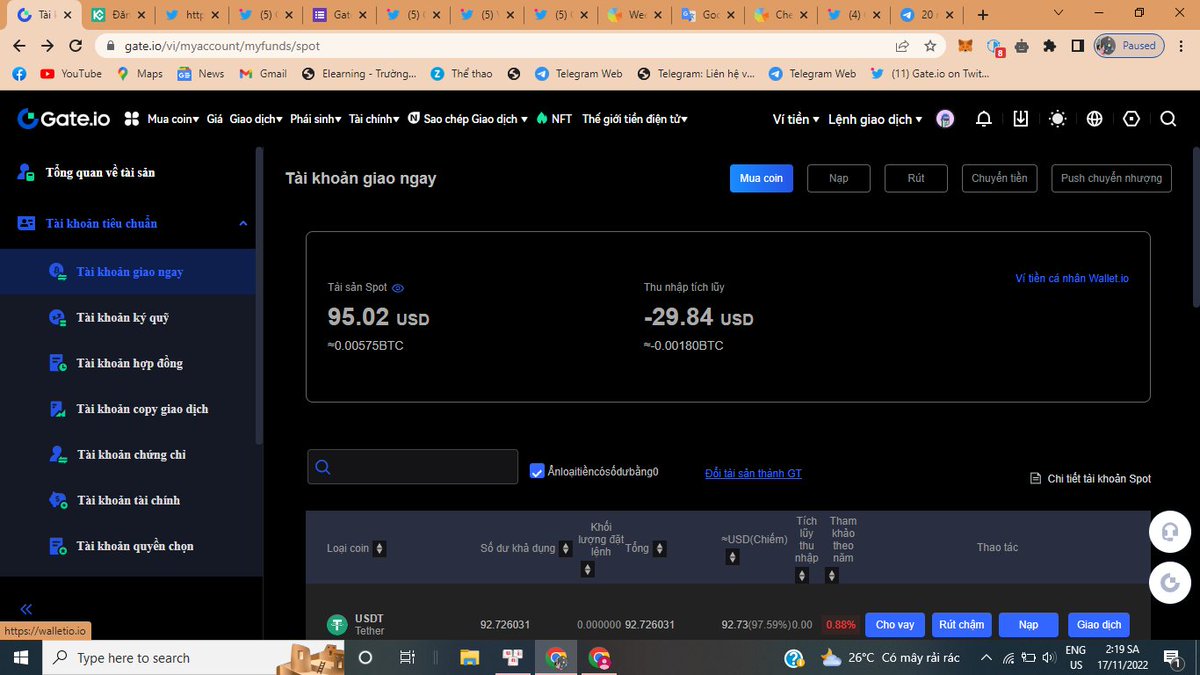Expand Thế giới tiền điện tử dropdown
The width and height of the screenshot is (1200, 675).
[635, 119]
